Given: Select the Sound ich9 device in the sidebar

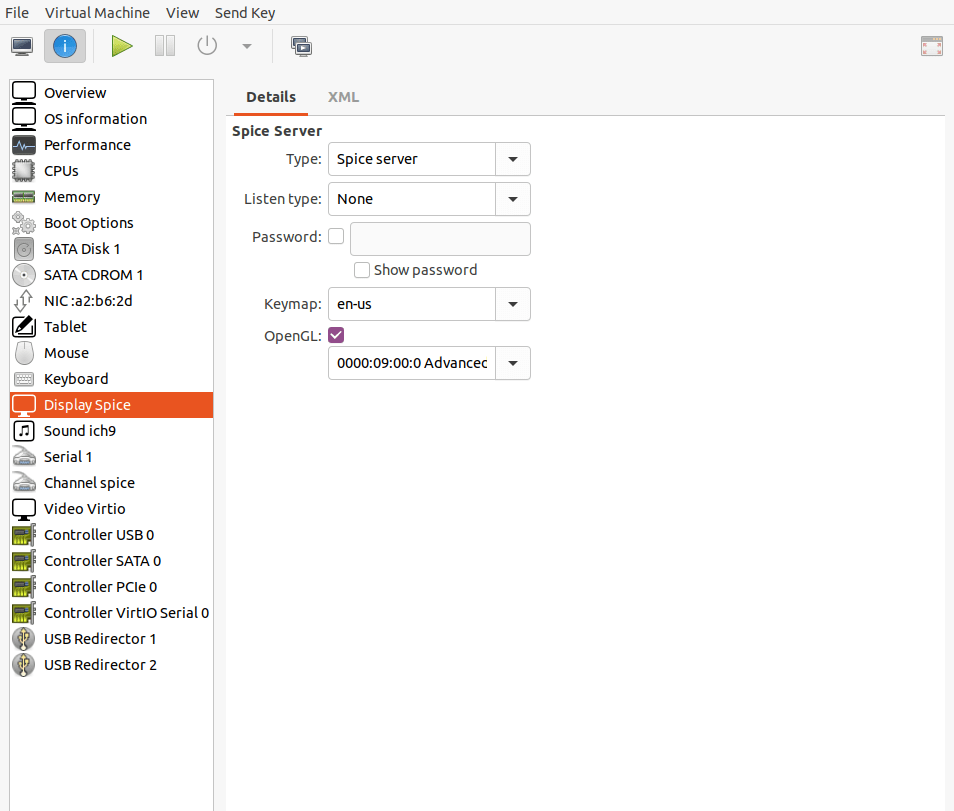Looking at the screenshot, I should click(80, 430).
